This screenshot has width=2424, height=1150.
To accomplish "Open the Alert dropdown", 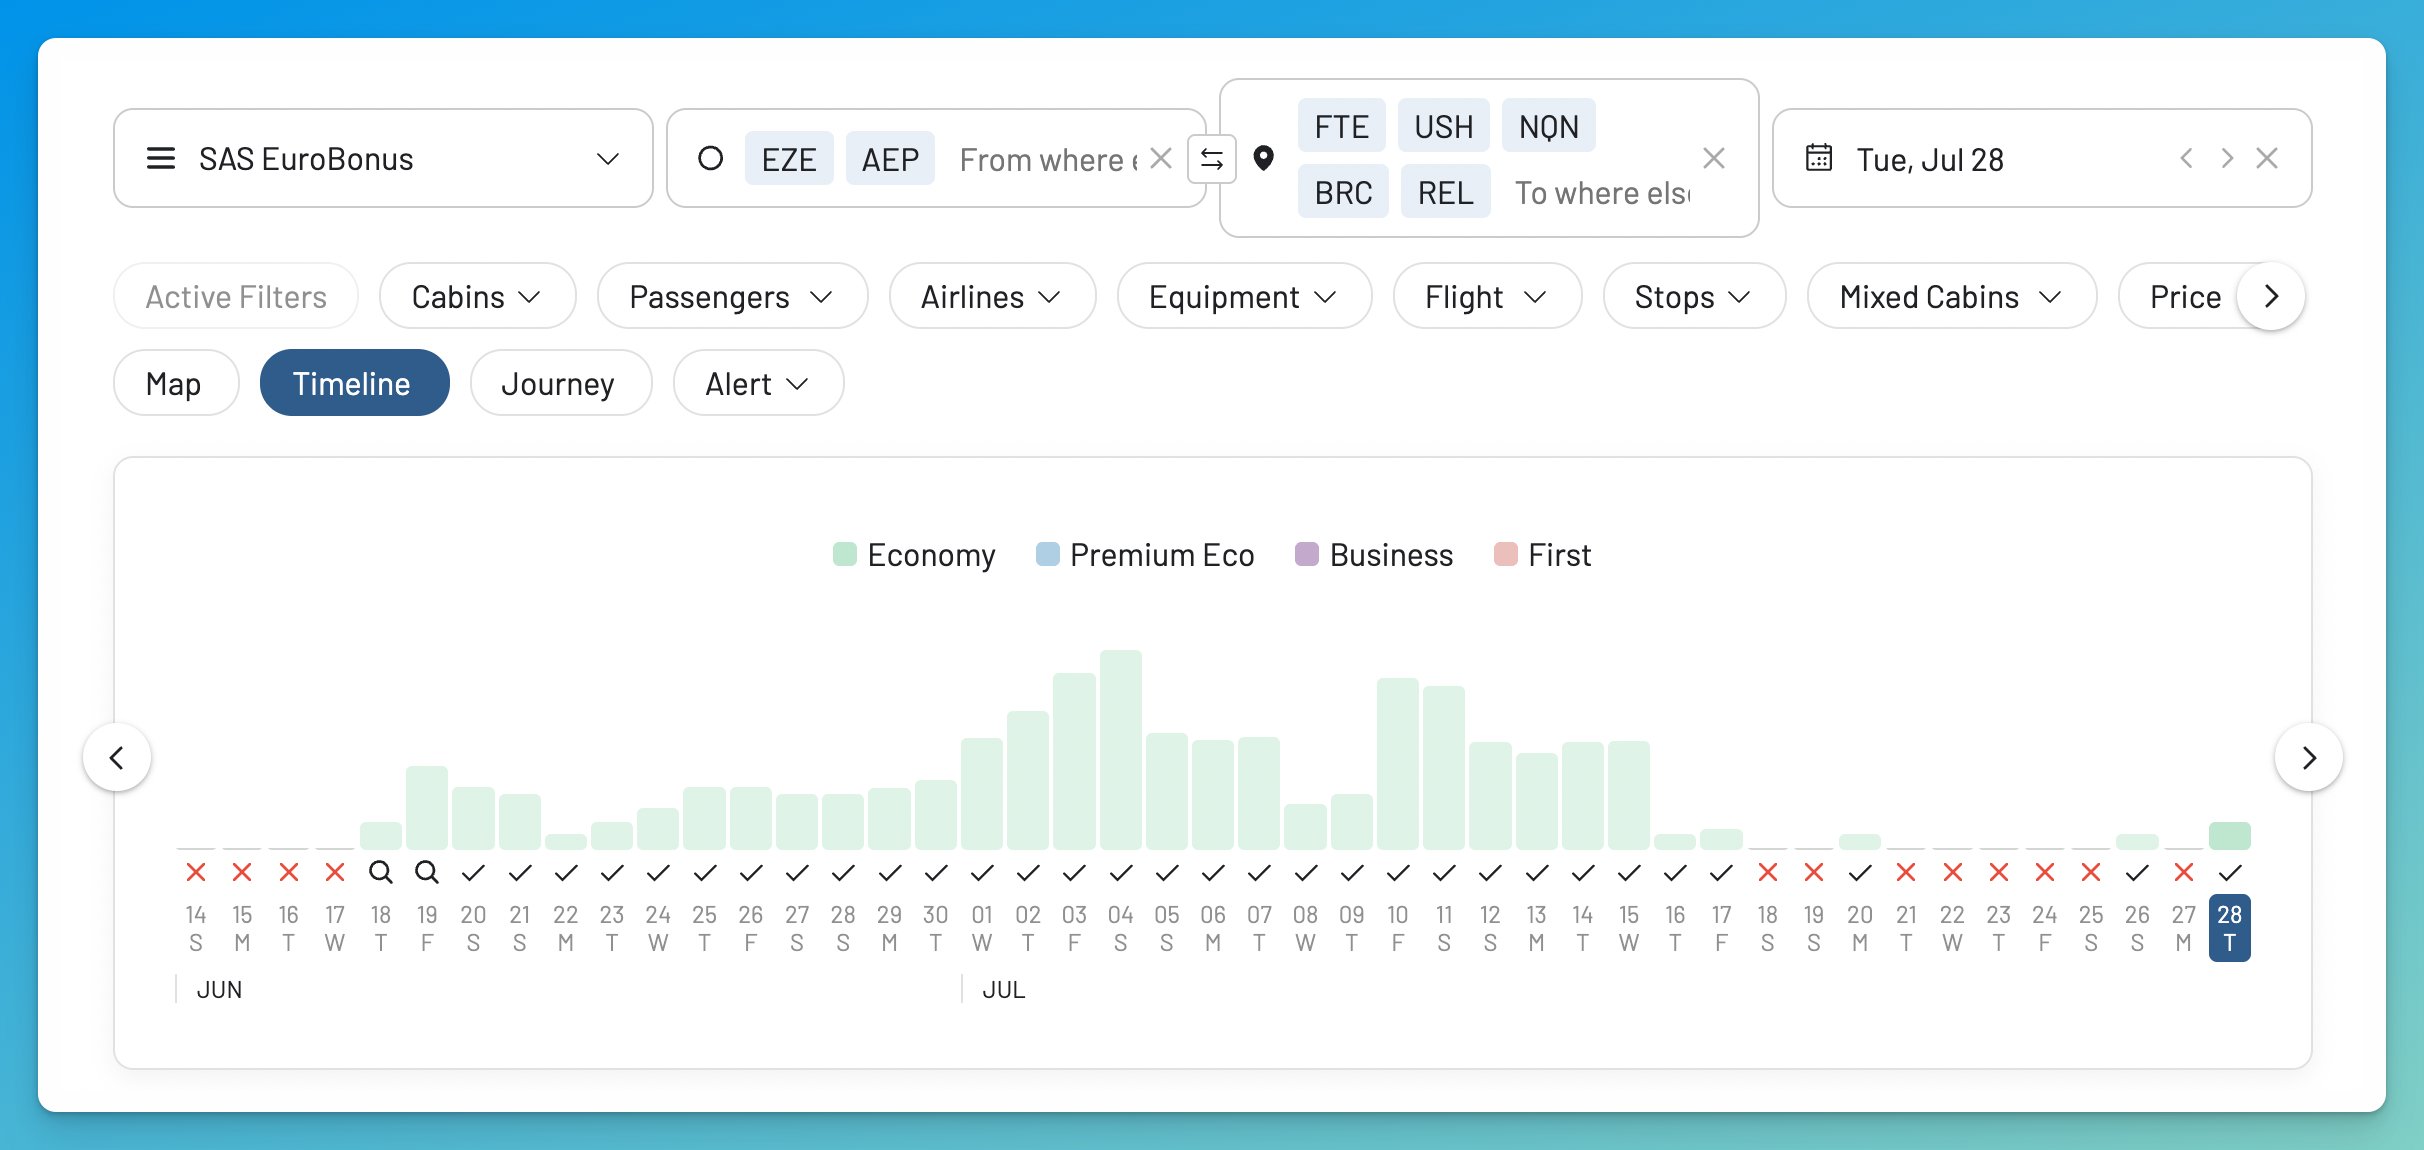I will coord(758,383).
